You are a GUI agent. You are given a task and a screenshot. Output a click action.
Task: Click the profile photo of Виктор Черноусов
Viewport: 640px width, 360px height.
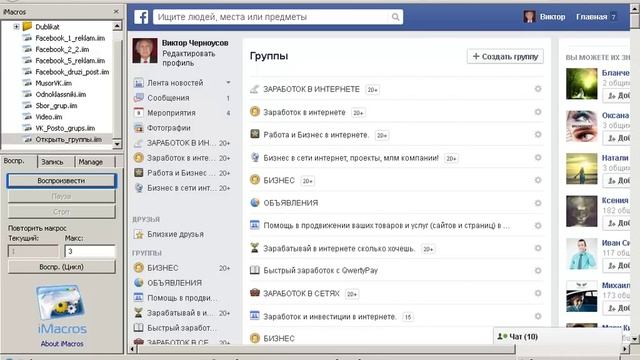[144, 51]
